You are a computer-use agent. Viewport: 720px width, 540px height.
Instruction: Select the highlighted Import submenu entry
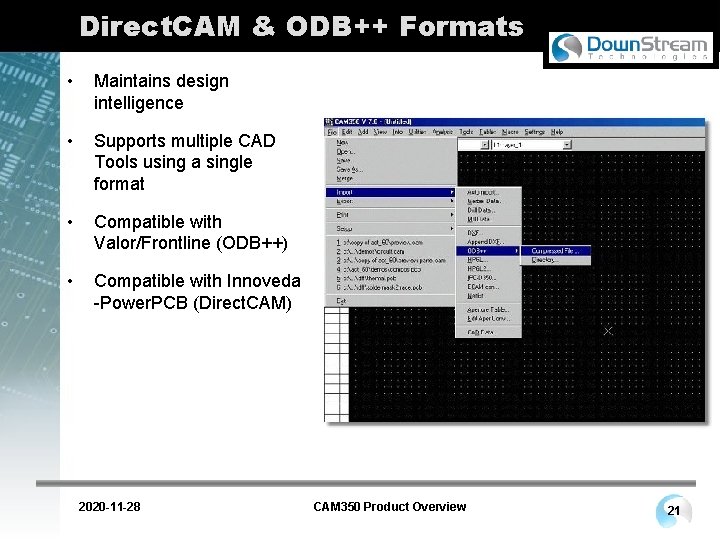click(391, 192)
